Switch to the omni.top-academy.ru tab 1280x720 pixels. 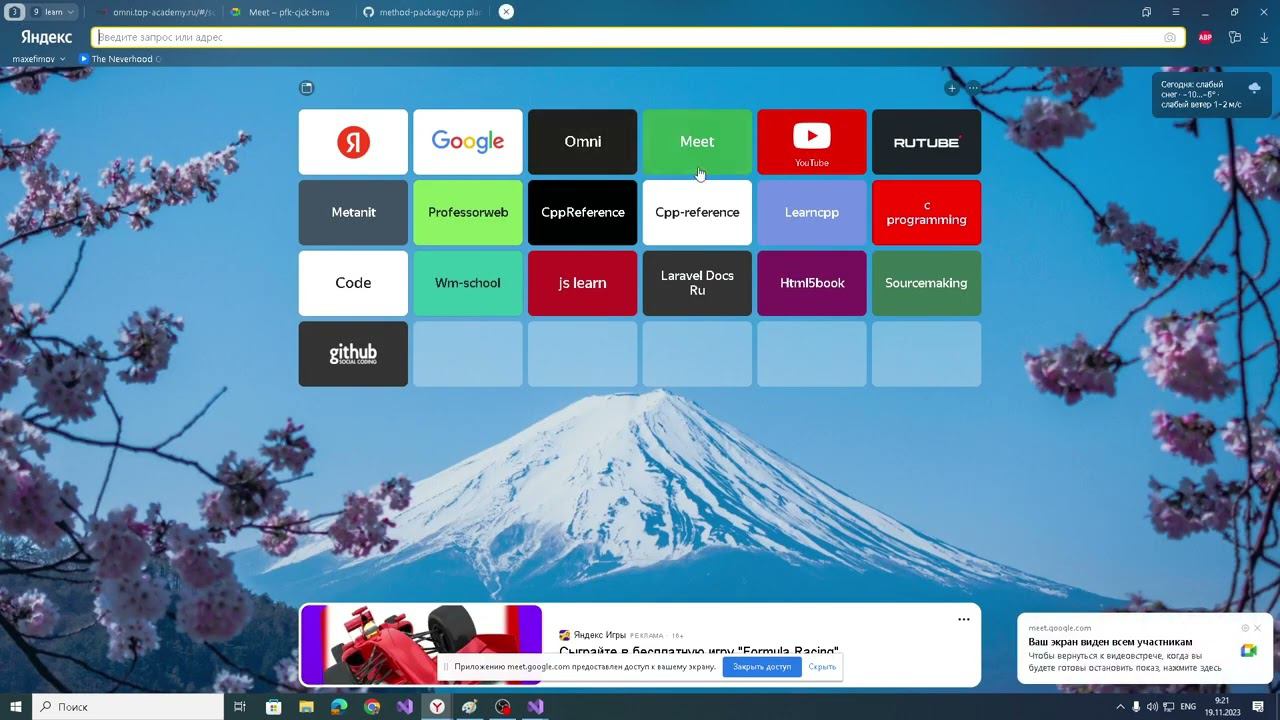pyautogui.click(x=156, y=12)
